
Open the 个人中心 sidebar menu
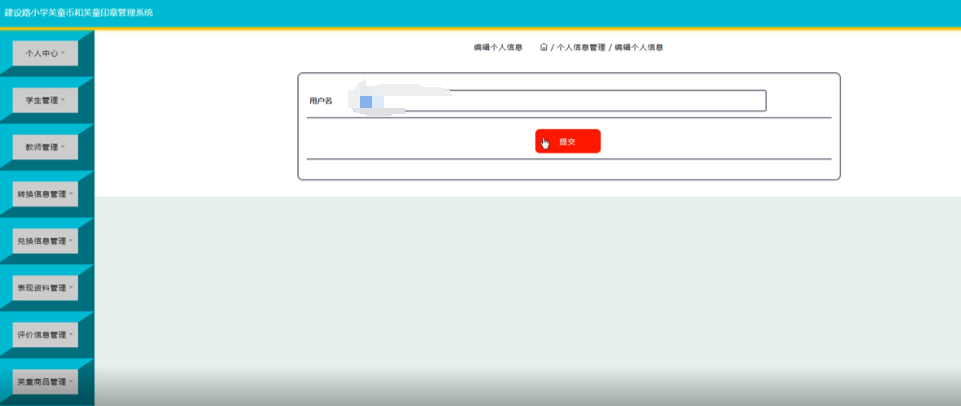(x=45, y=53)
